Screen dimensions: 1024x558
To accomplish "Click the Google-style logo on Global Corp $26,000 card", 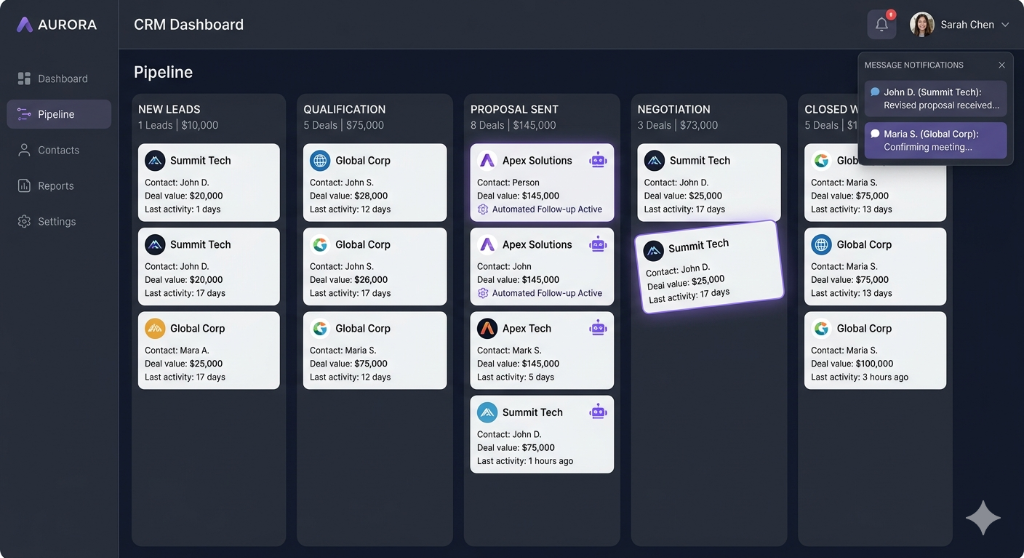I will click(x=320, y=244).
